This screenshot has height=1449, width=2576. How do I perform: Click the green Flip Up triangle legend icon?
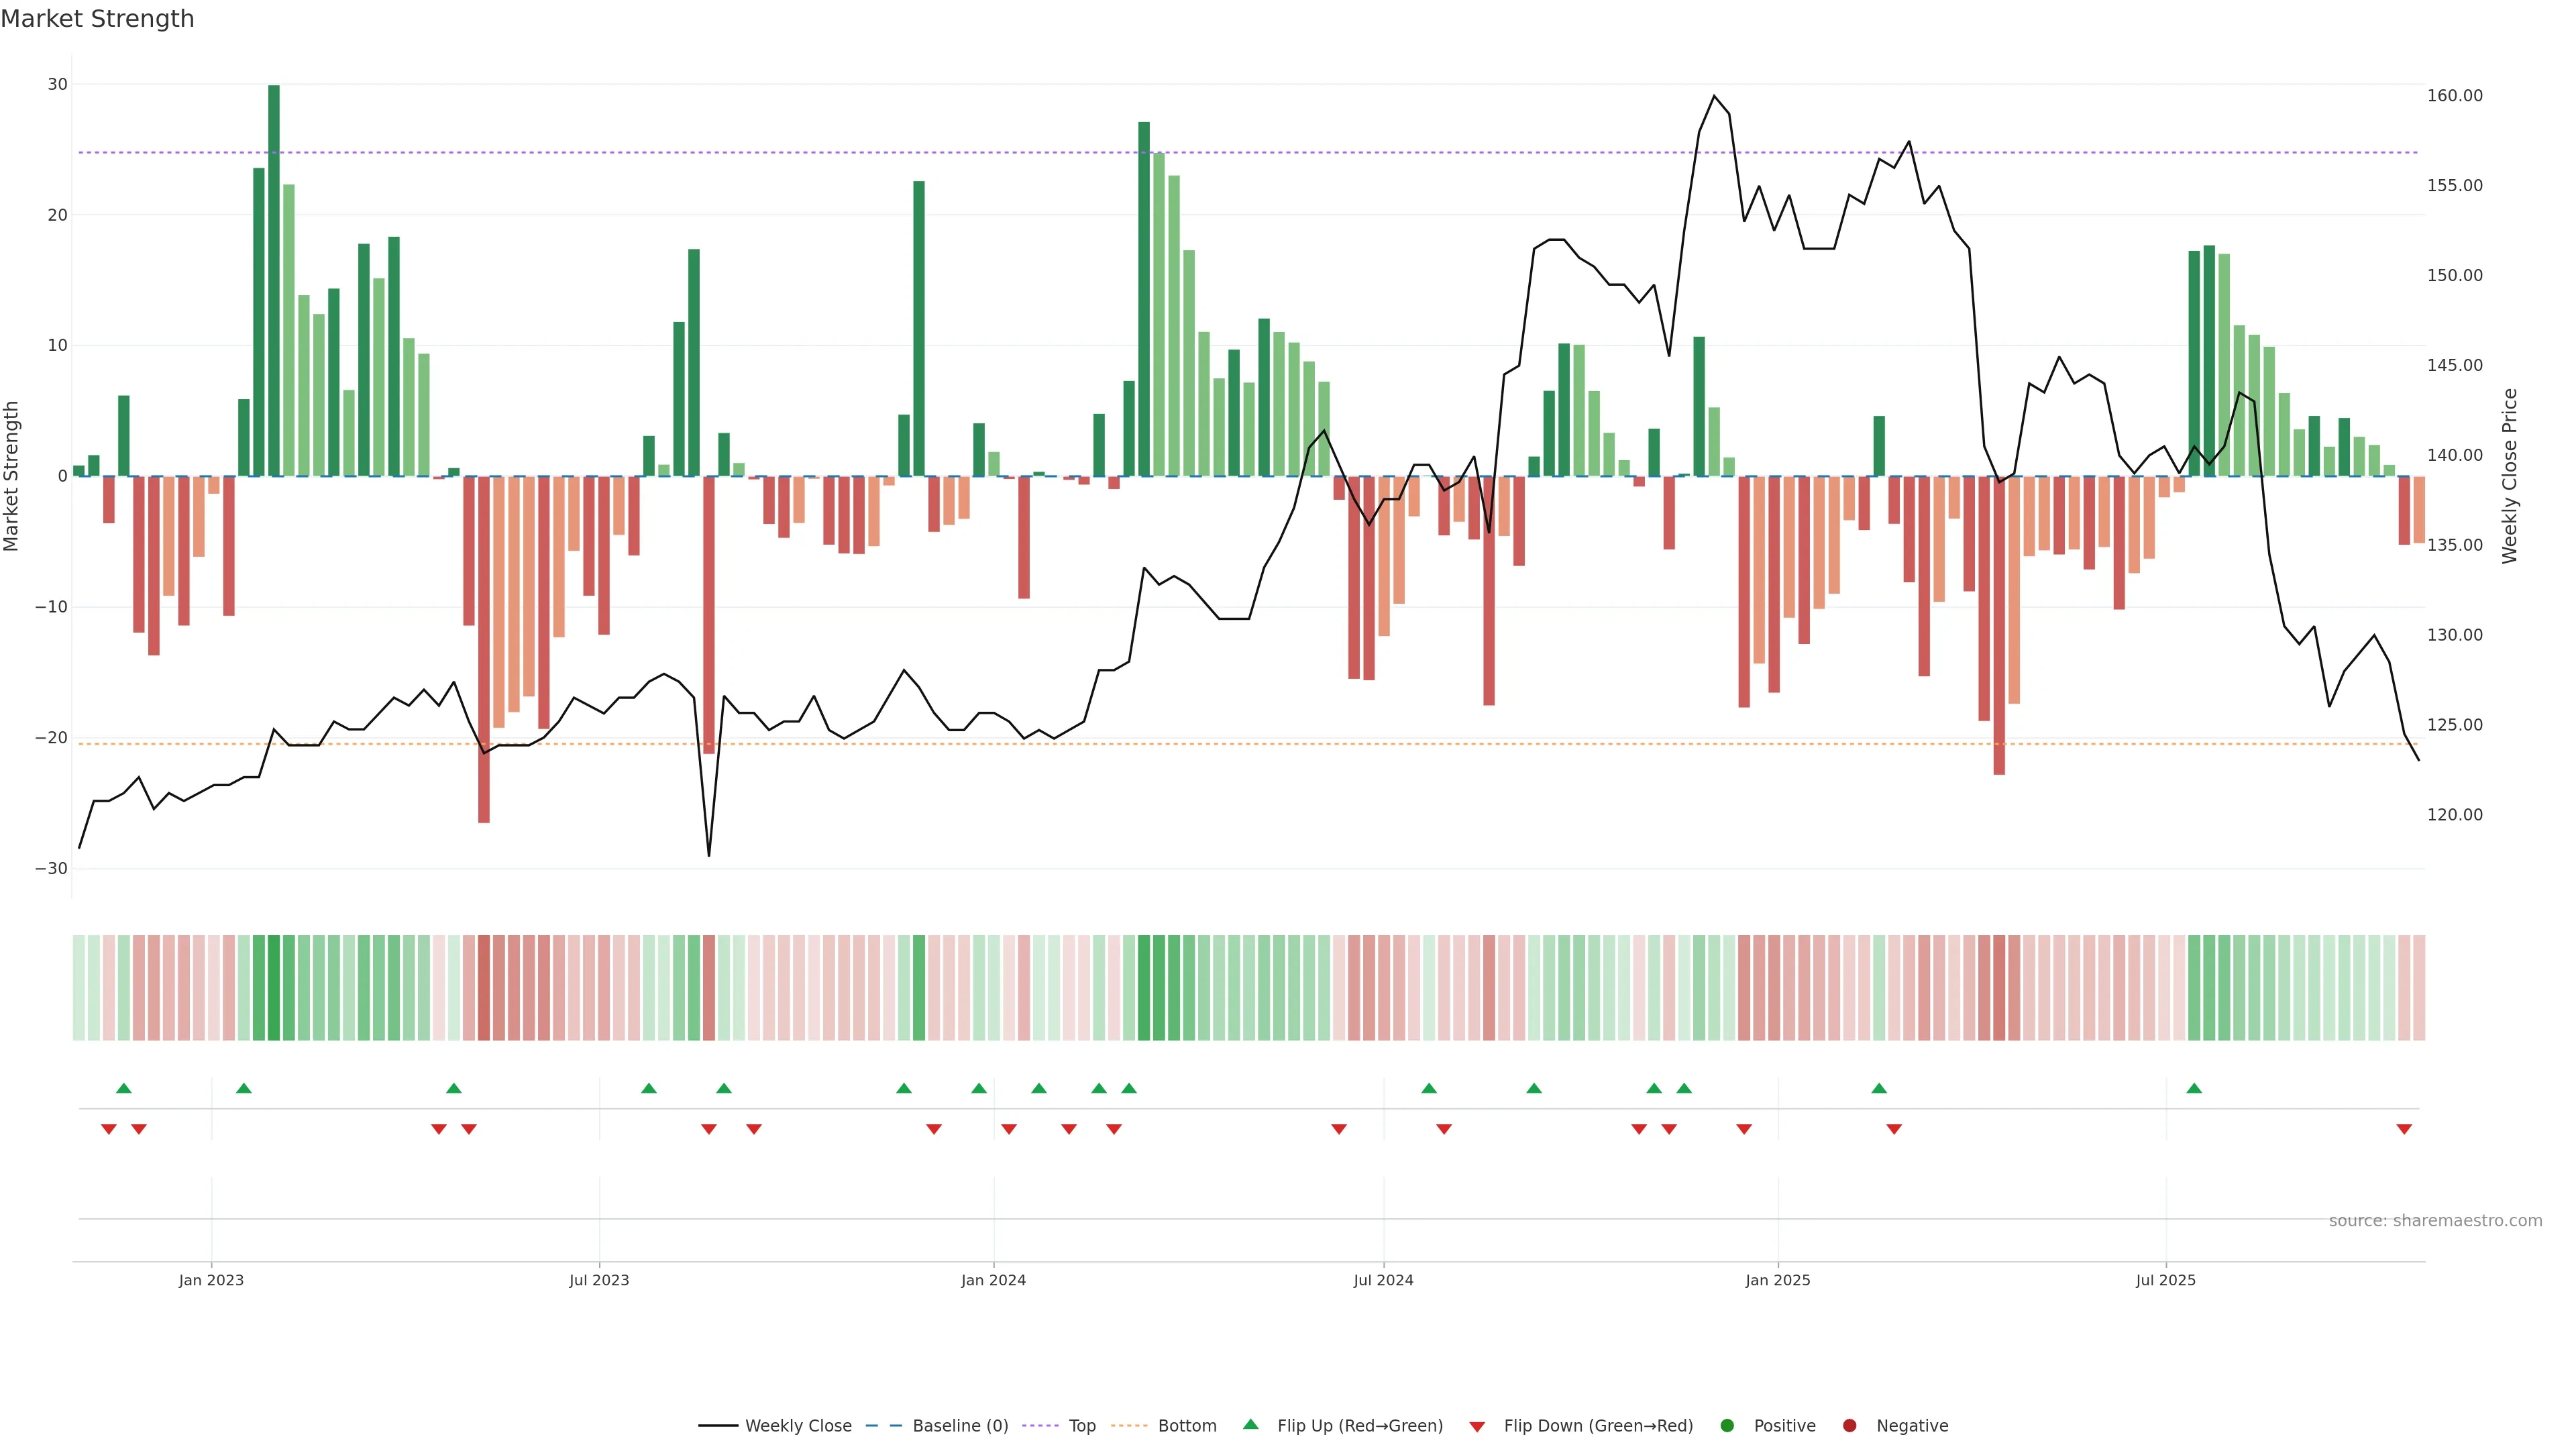pos(1250,1424)
